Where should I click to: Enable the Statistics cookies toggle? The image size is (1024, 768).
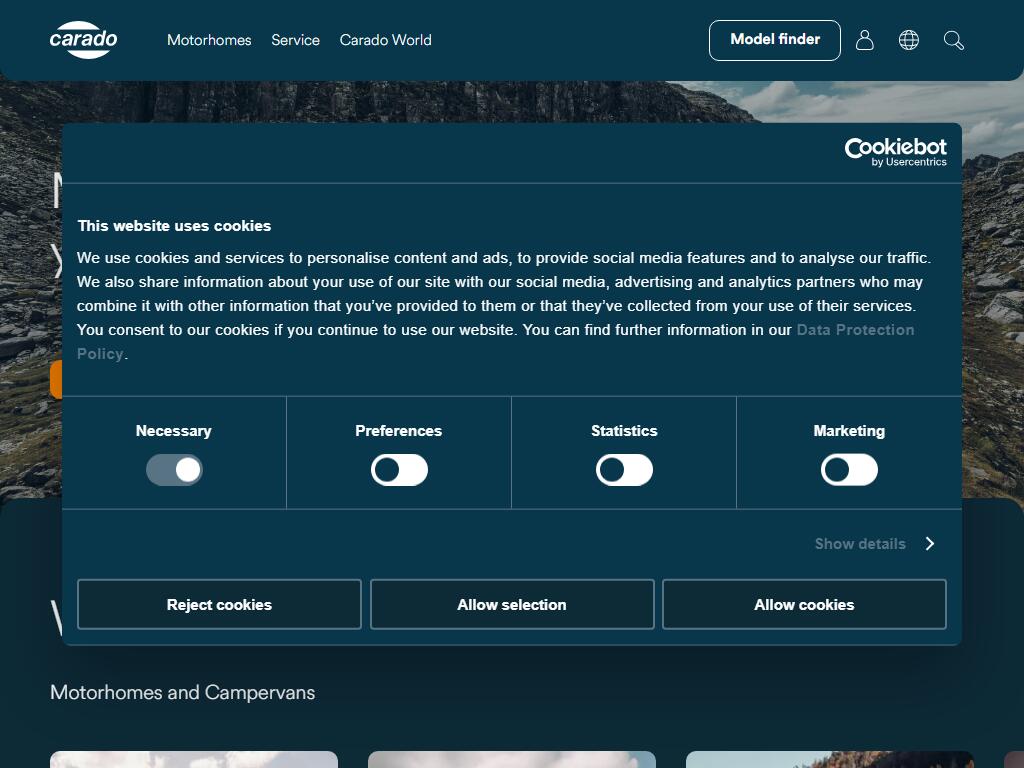(624, 470)
